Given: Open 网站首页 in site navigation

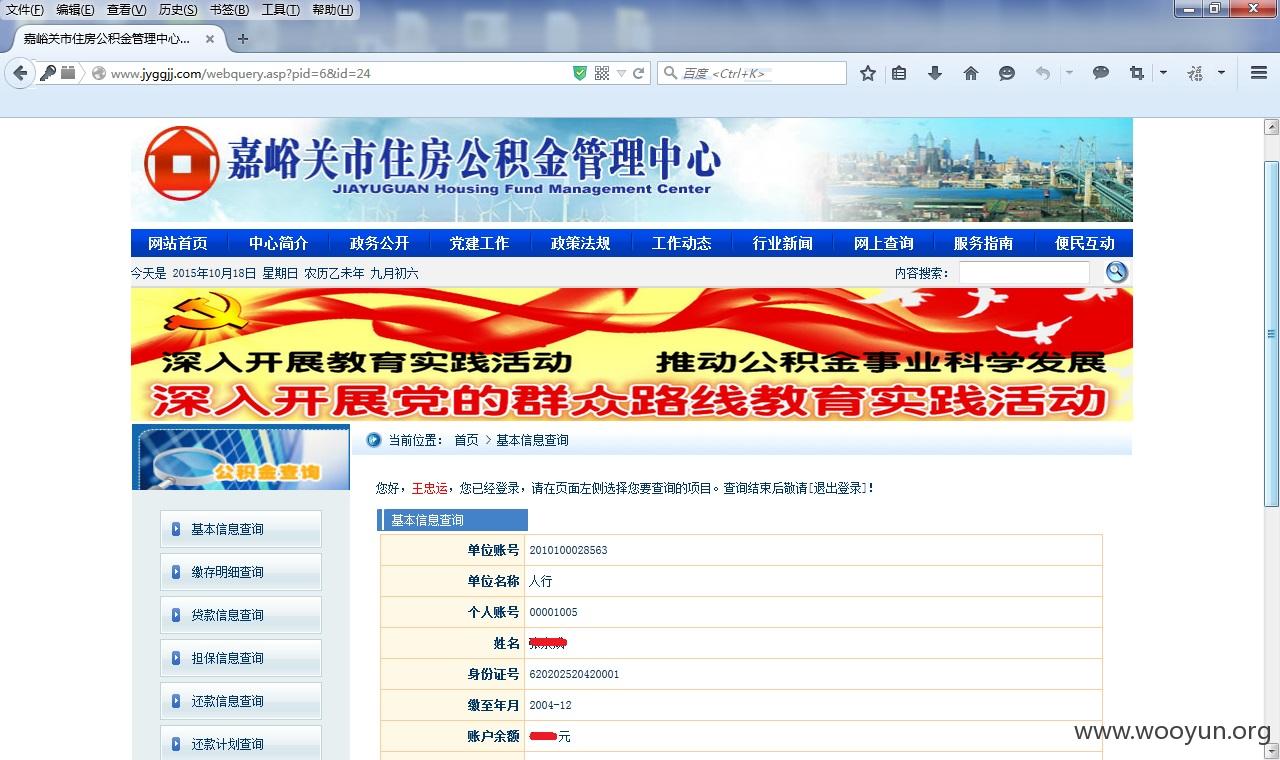Looking at the screenshot, I should (x=178, y=243).
